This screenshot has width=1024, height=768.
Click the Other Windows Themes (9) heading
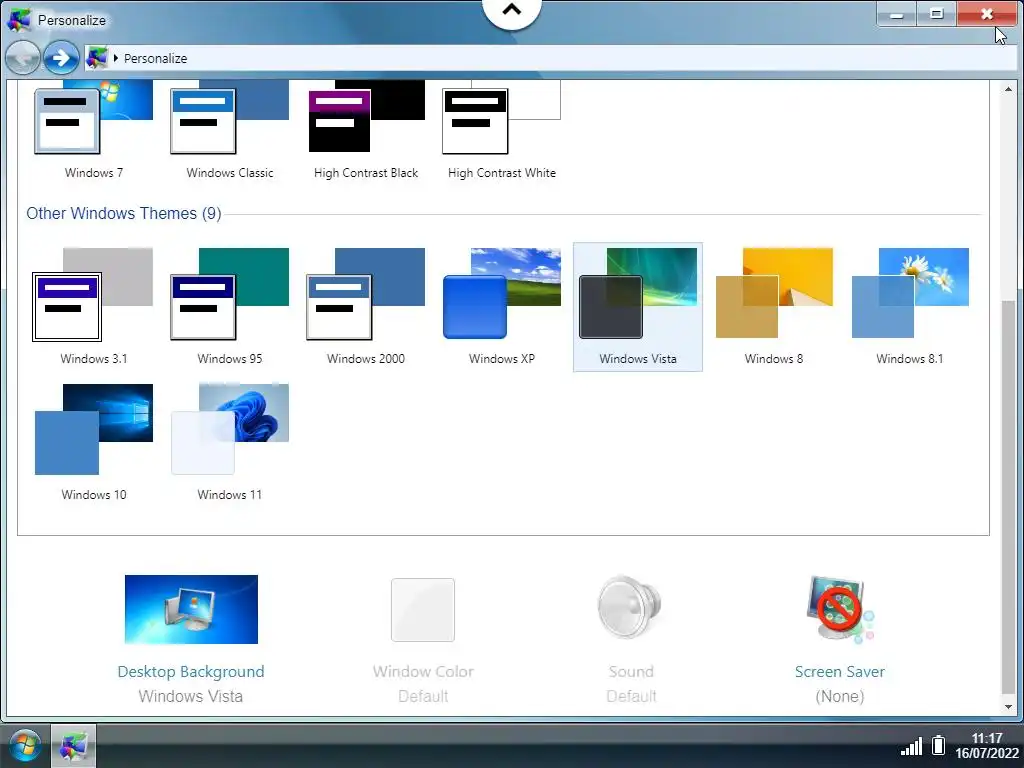(123, 214)
